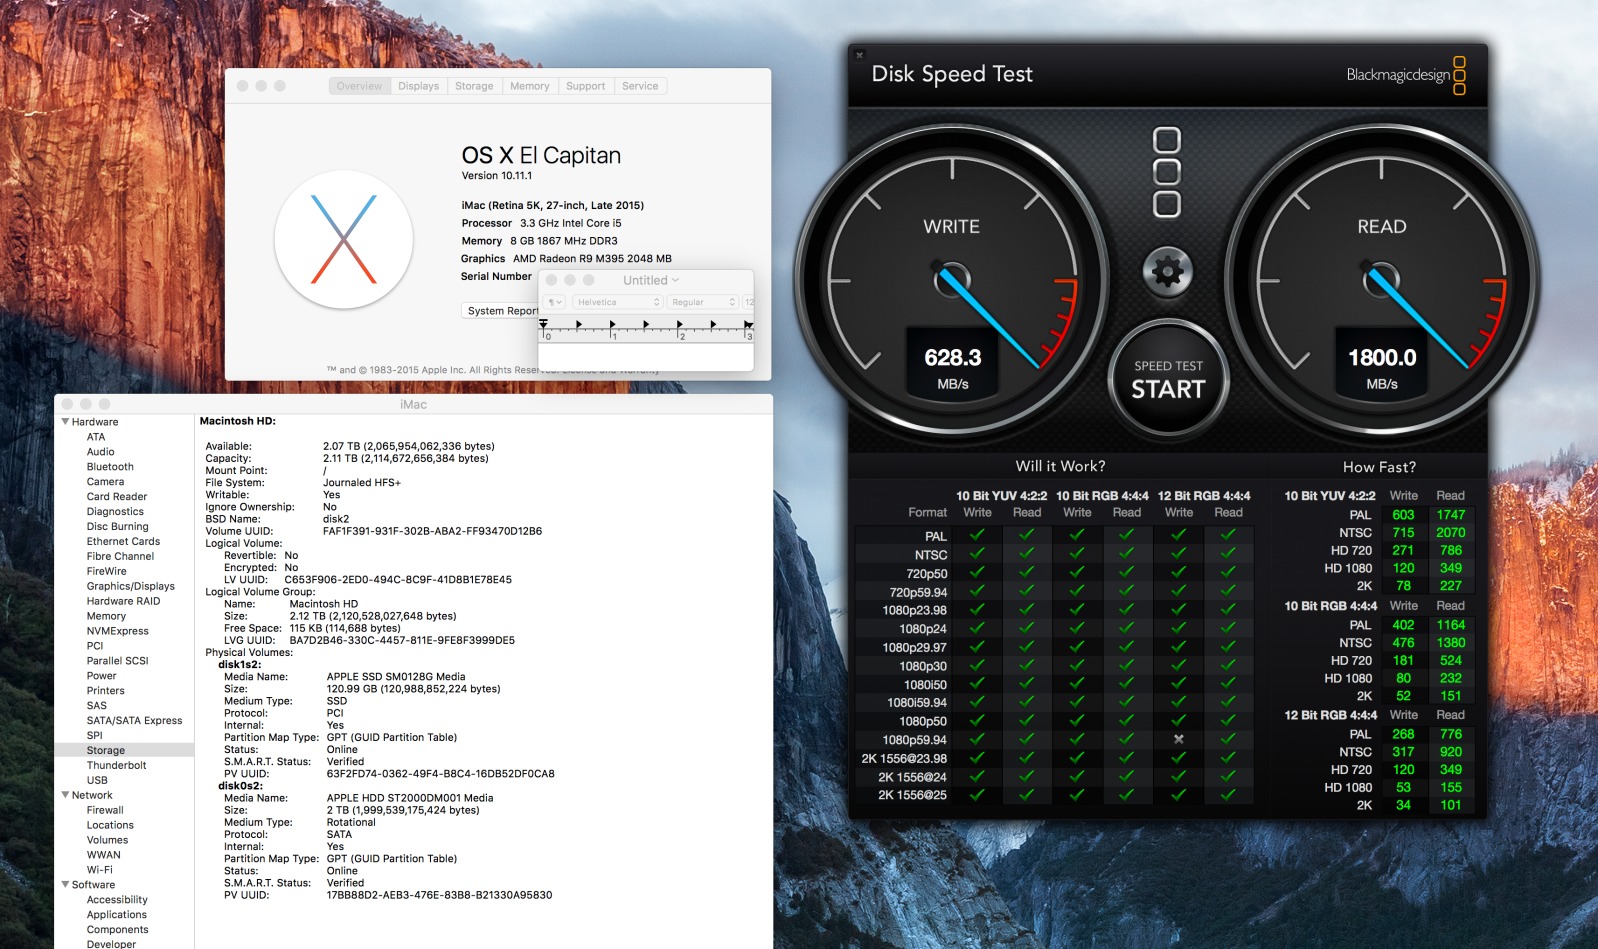The image size is (1598, 949).
Task: Open the paragraph style dropdown
Action: point(555,302)
